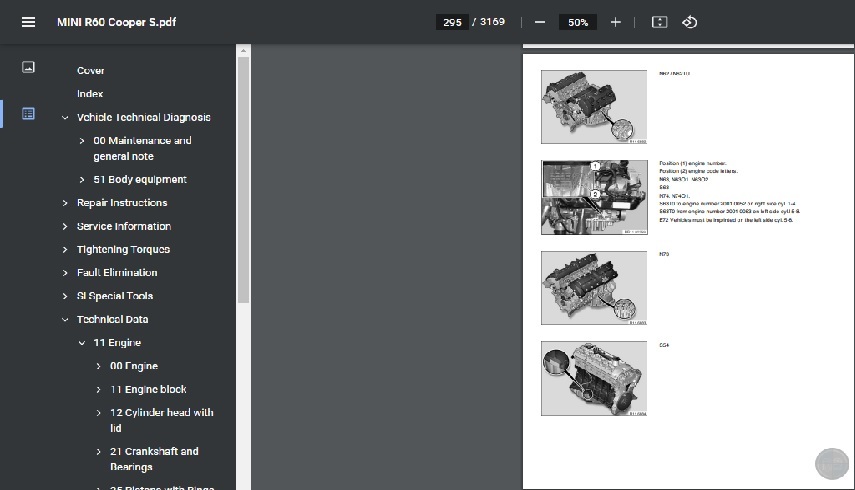Go to 51 Body equipment bookmark
Viewport: 855px width, 490px height.
[x=140, y=179]
